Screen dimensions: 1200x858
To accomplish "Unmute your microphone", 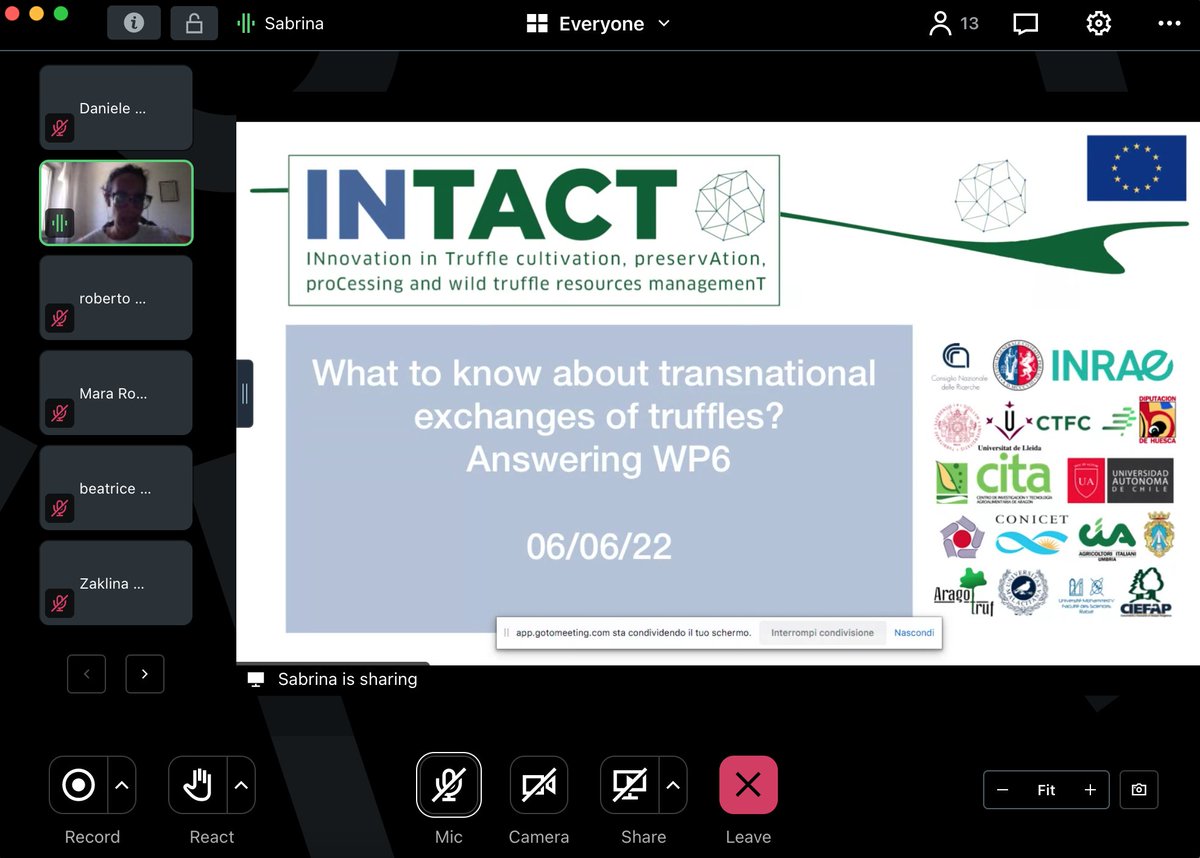I will 449,785.
